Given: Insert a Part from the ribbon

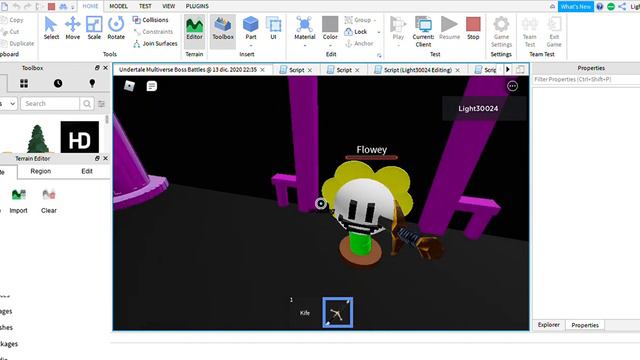Looking at the screenshot, I should 251,28.
